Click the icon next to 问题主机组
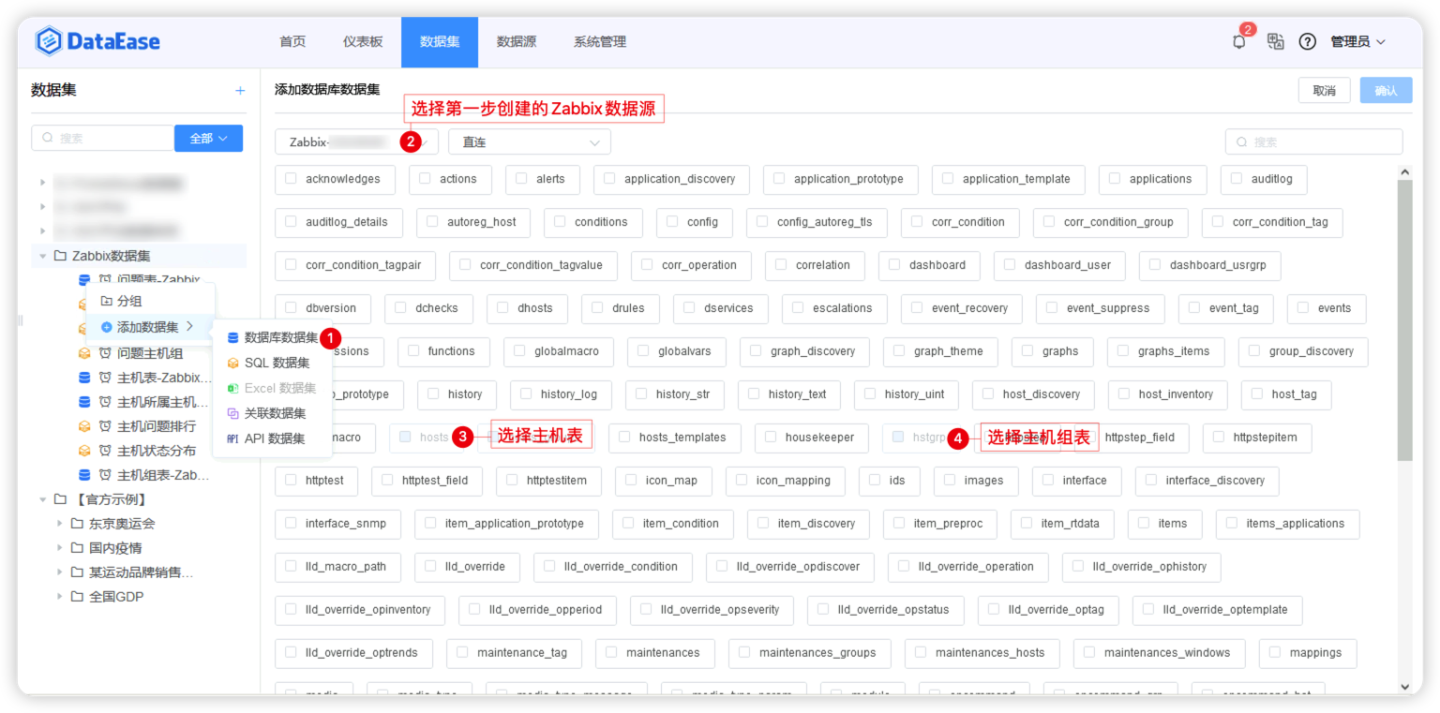The width and height of the screenshot is (1440, 713). pos(85,353)
